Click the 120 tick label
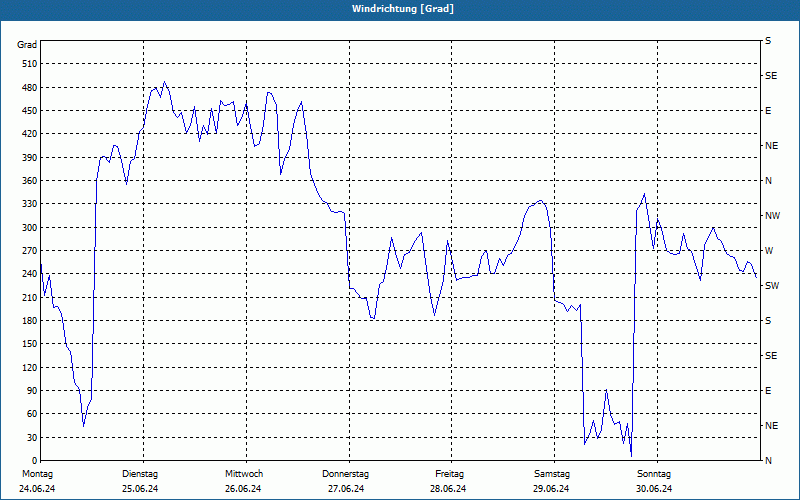This screenshot has height=500, width=800. 29,367
